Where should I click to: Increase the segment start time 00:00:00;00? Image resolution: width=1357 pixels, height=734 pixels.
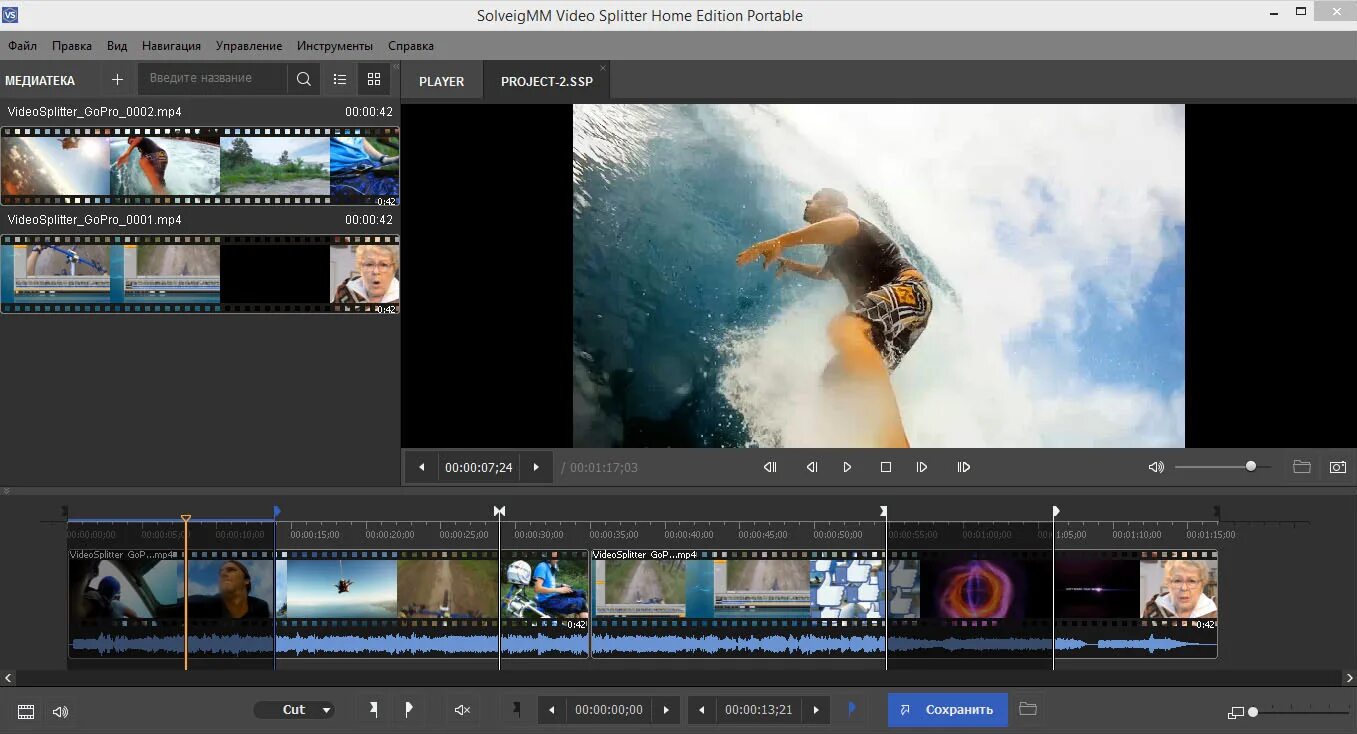point(666,710)
